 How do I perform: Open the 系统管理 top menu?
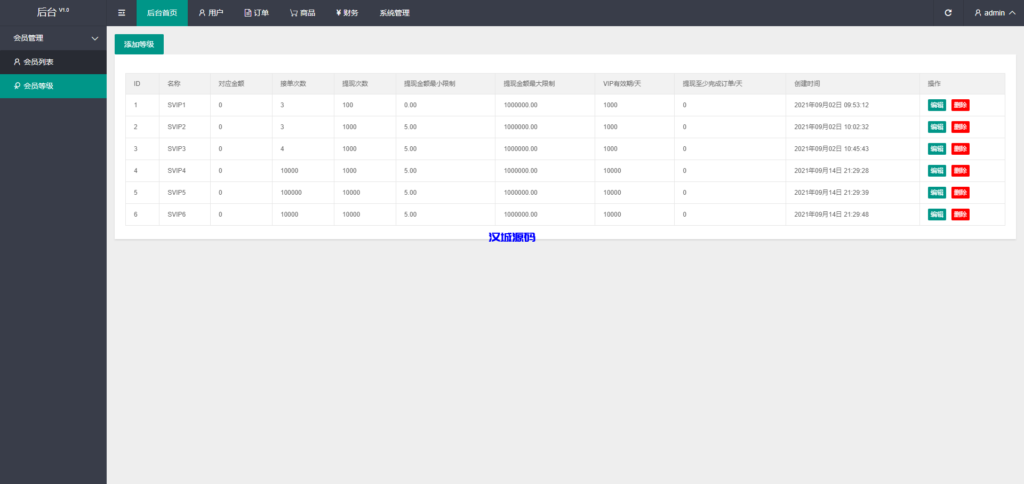(394, 13)
